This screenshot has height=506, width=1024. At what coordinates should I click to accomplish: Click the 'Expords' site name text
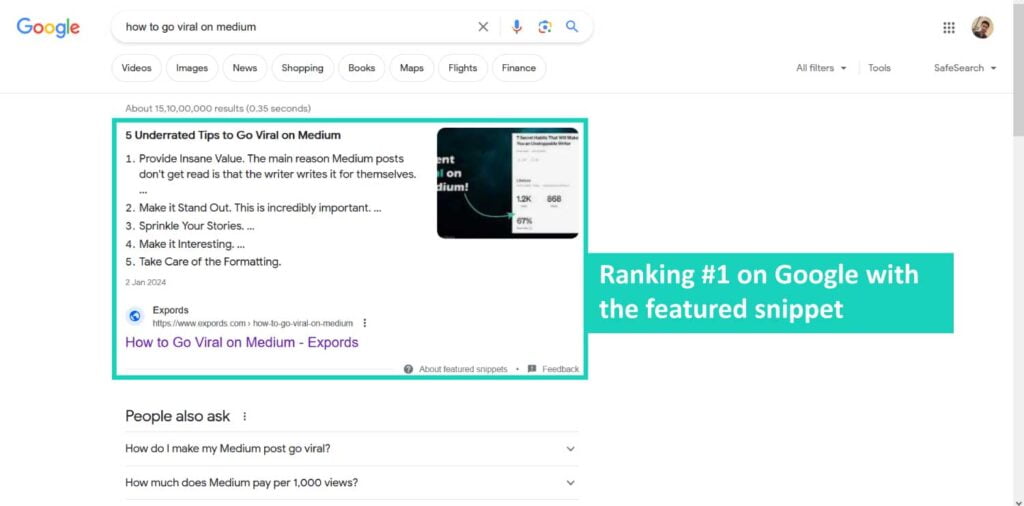[x=170, y=310]
